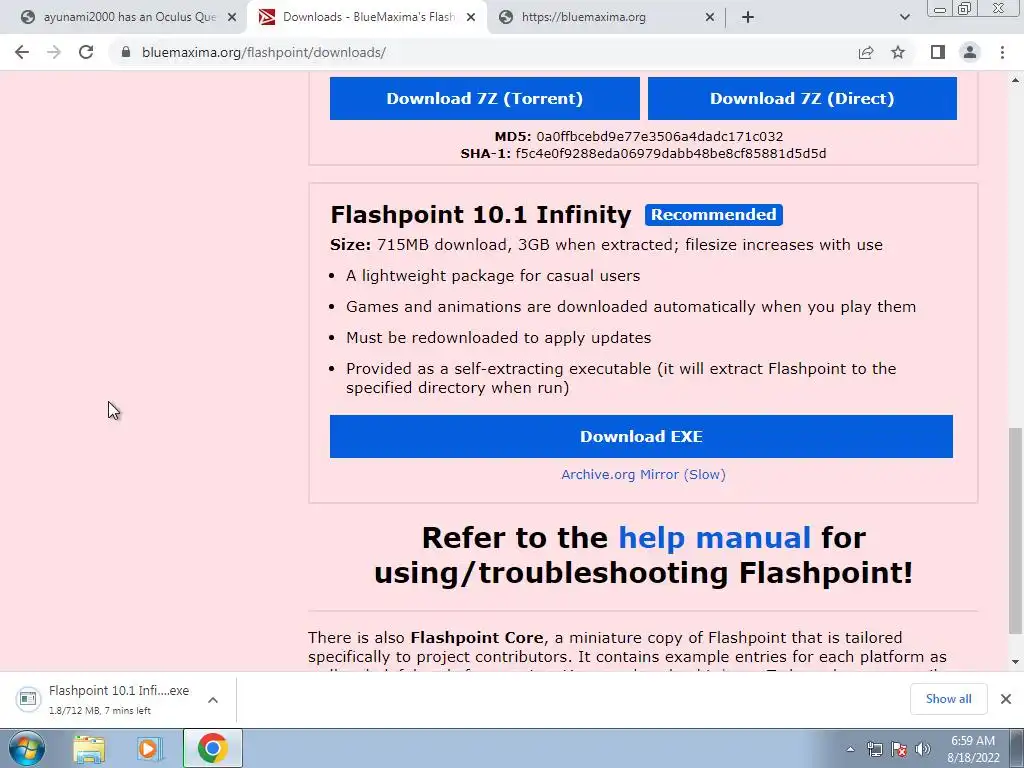The height and width of the screenshot is (768, 1024).
Task: Click the Recommended badge
Action: (714, 215)
